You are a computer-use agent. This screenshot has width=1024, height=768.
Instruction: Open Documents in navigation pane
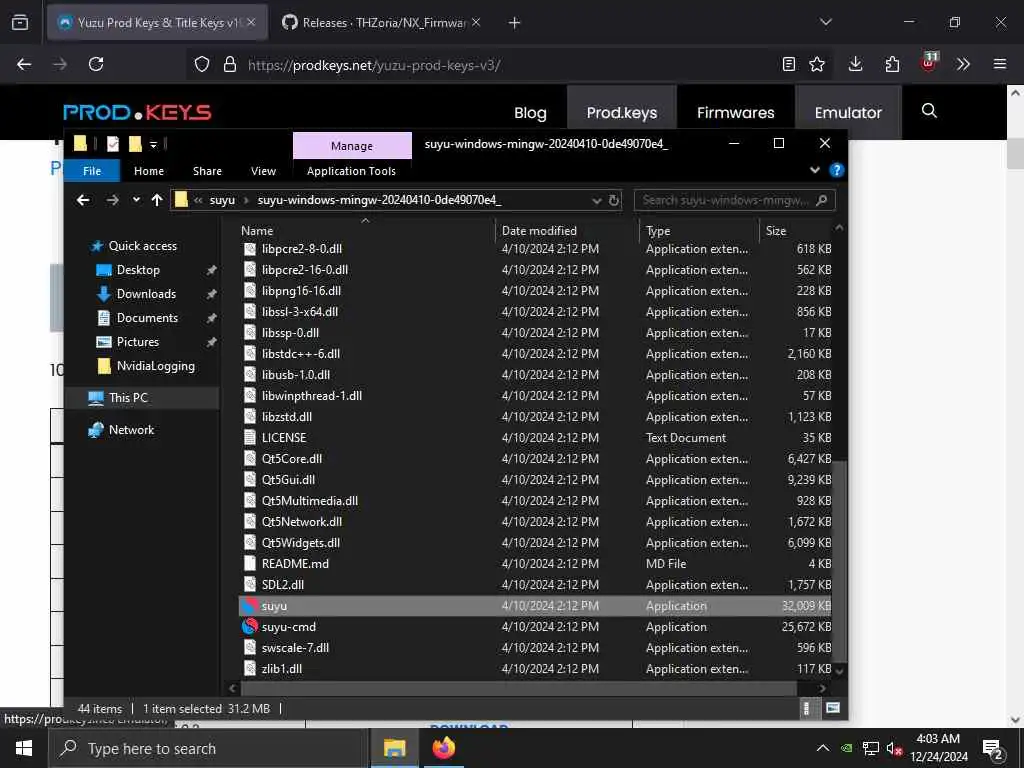pyautogui.click(x=147, y=318)
